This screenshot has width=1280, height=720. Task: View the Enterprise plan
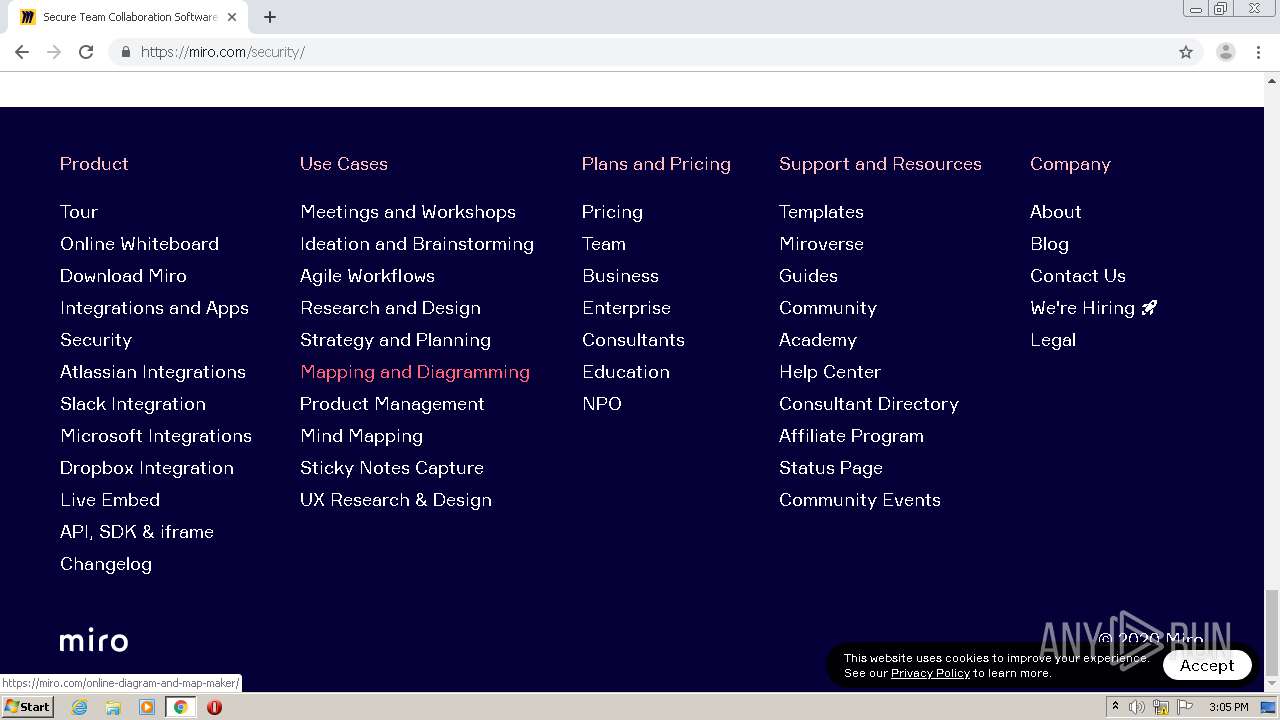tap(626, 308)
